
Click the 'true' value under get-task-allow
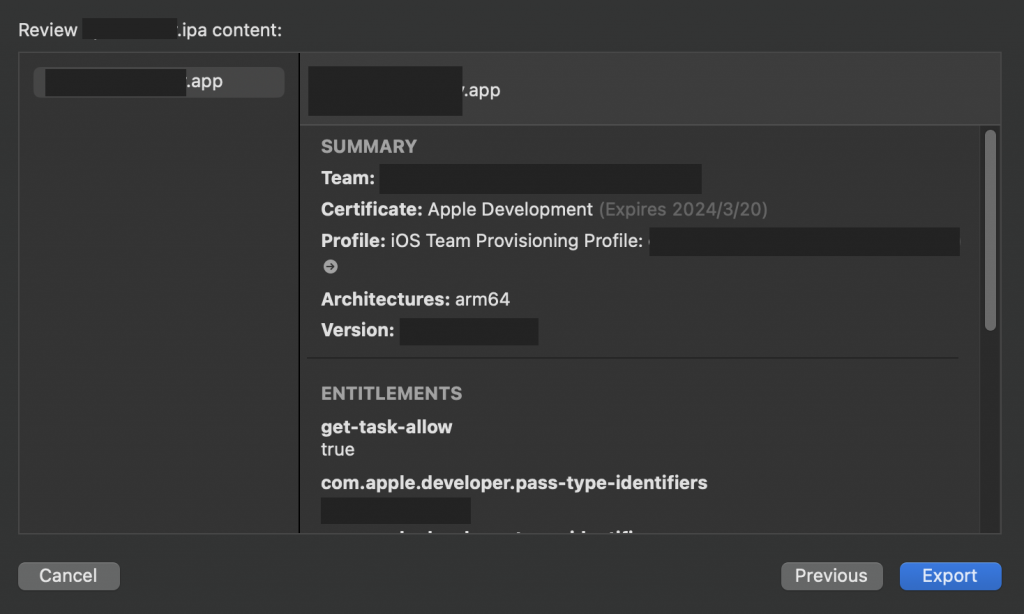click(337, 449)
